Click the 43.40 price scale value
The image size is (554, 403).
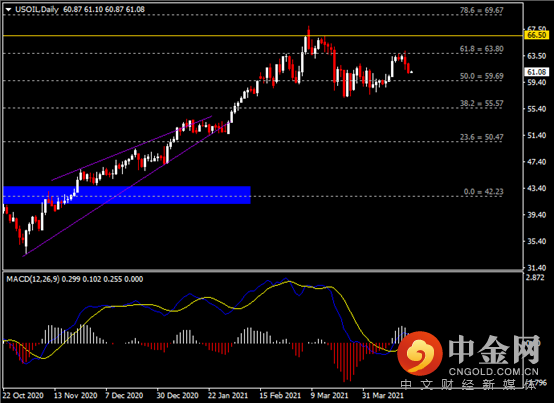(536, 188)
